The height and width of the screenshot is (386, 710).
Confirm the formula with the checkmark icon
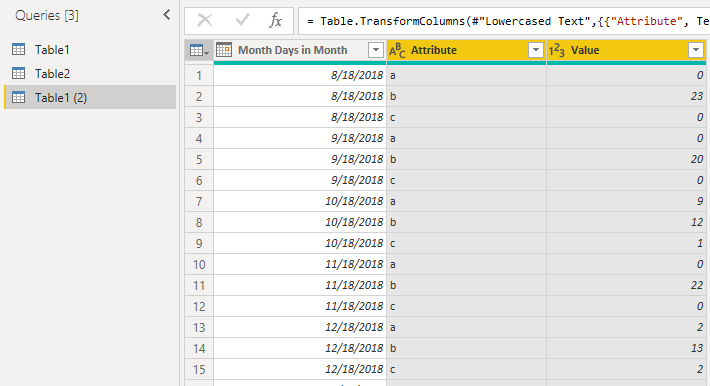[x=242, y=20]
